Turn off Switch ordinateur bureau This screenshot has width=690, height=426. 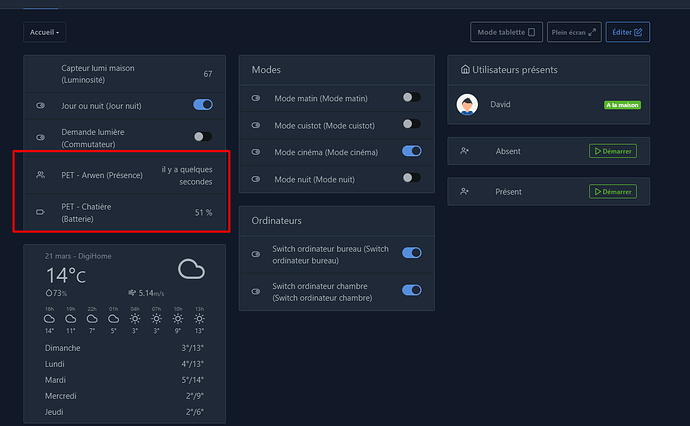[410, 254]
